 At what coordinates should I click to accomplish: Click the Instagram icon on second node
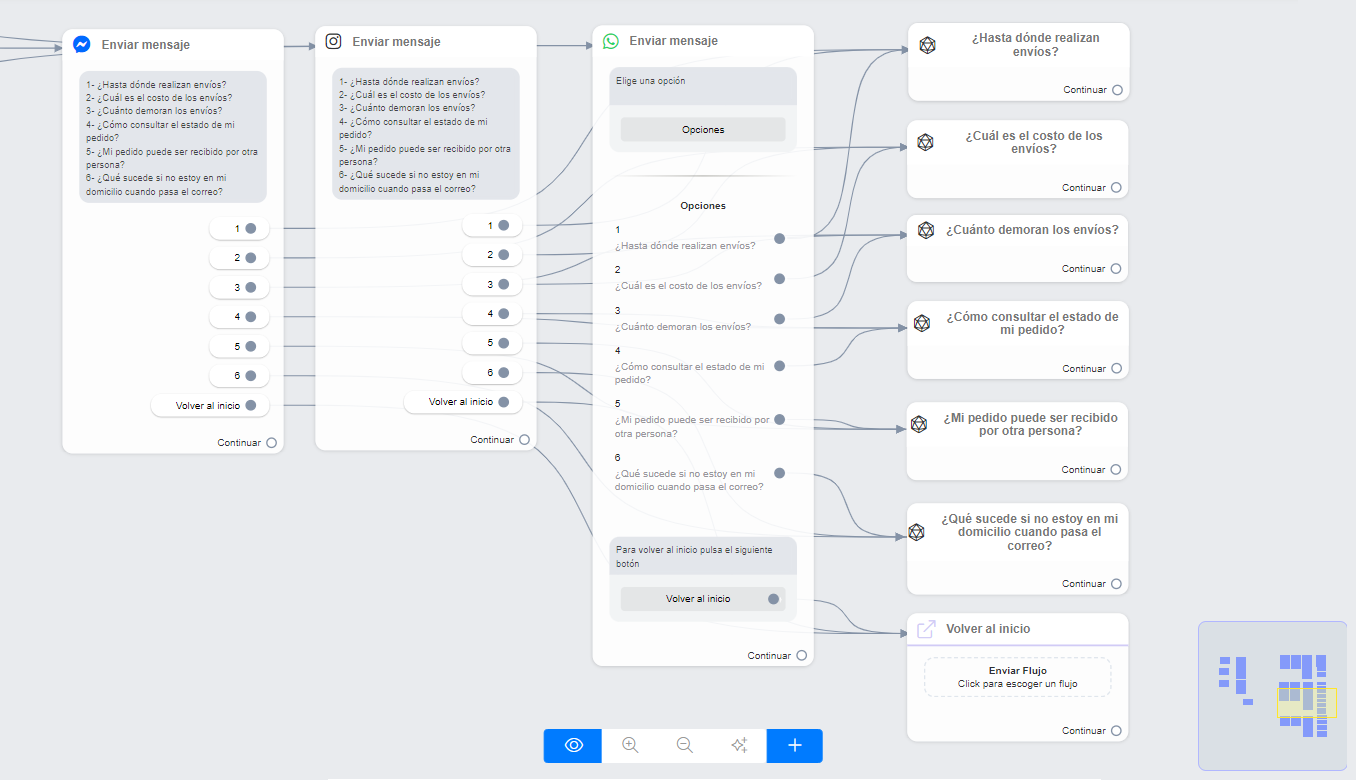(x=334, y=42)
